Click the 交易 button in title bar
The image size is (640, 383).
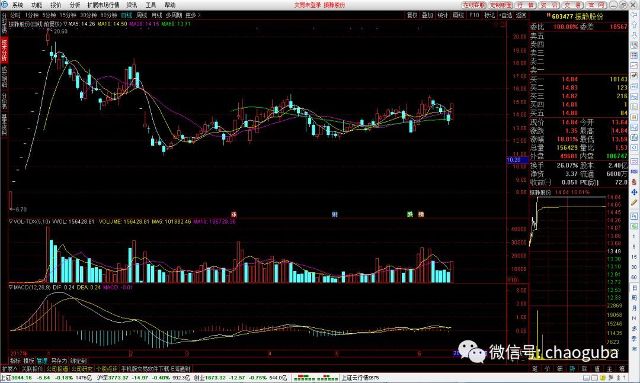(x=573, y=5)
